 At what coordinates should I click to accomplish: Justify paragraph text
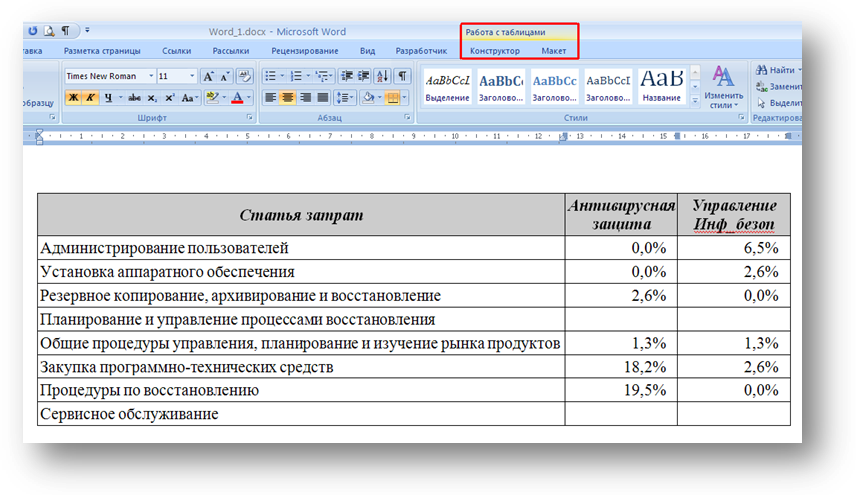(323, 98)
